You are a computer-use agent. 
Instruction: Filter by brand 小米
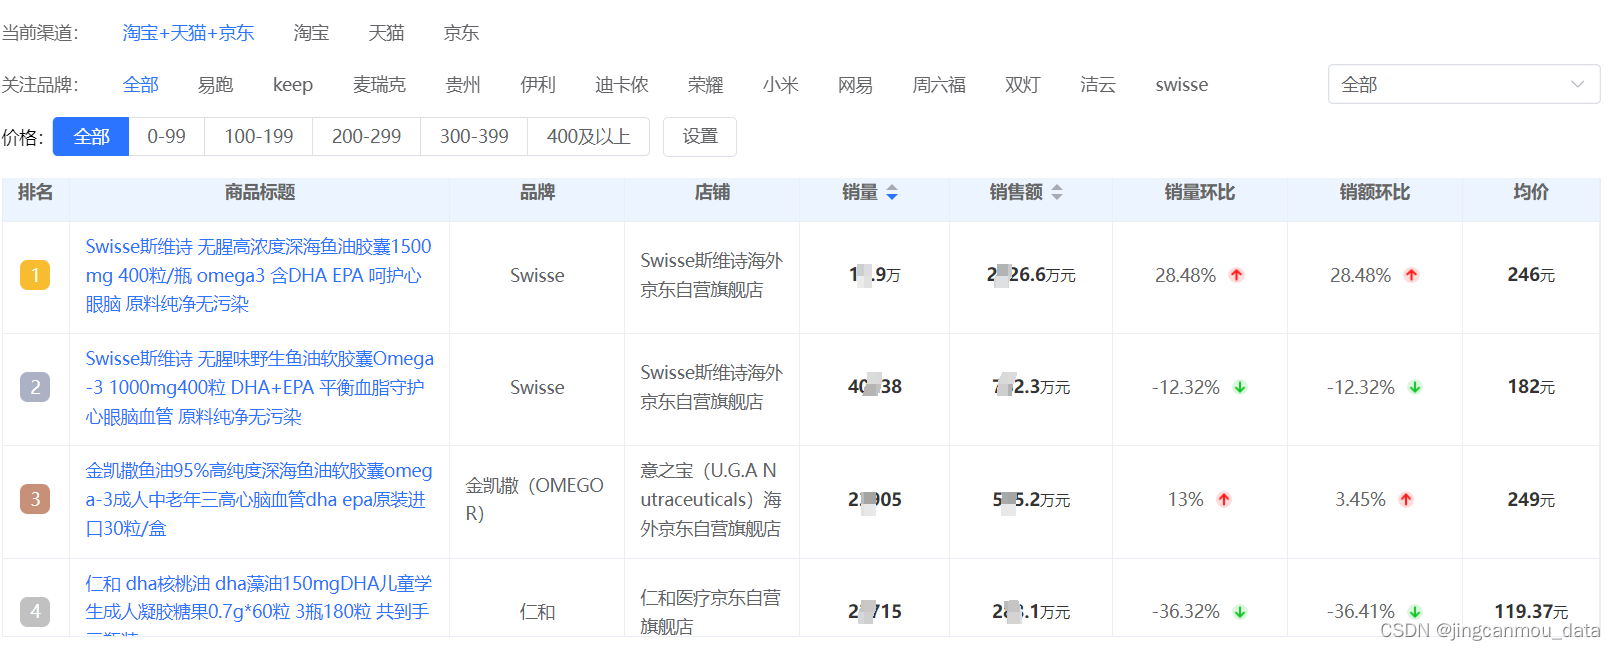pos(781,85)
